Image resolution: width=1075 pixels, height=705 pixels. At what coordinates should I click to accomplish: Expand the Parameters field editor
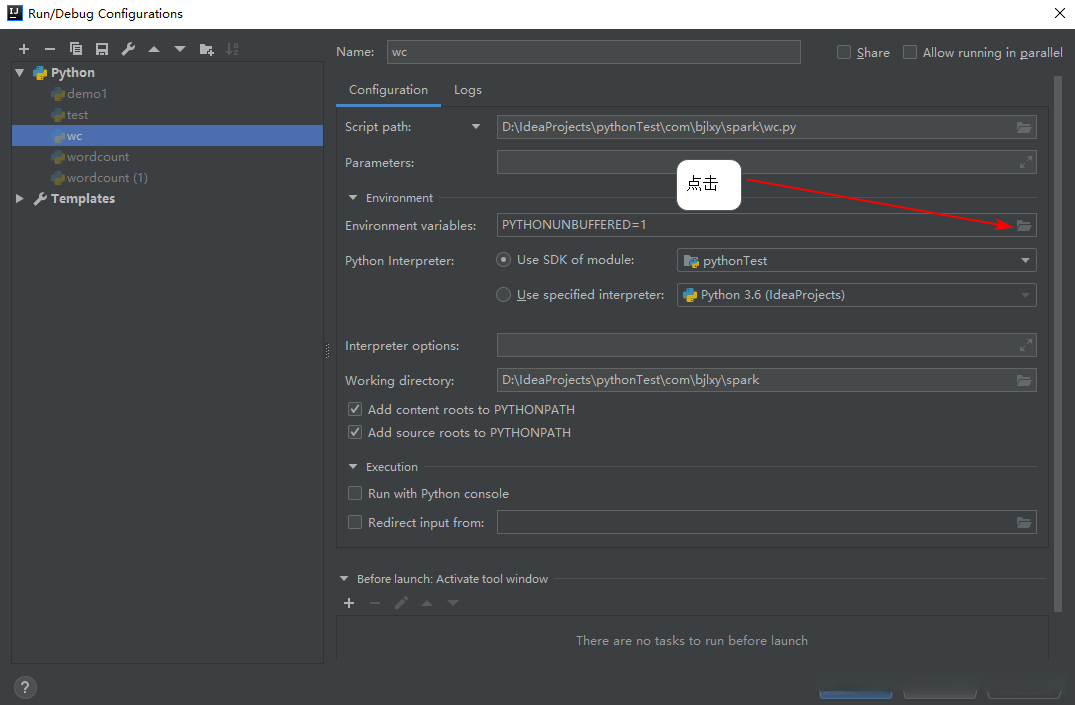pyautogui.click(x=1025, y=162)
